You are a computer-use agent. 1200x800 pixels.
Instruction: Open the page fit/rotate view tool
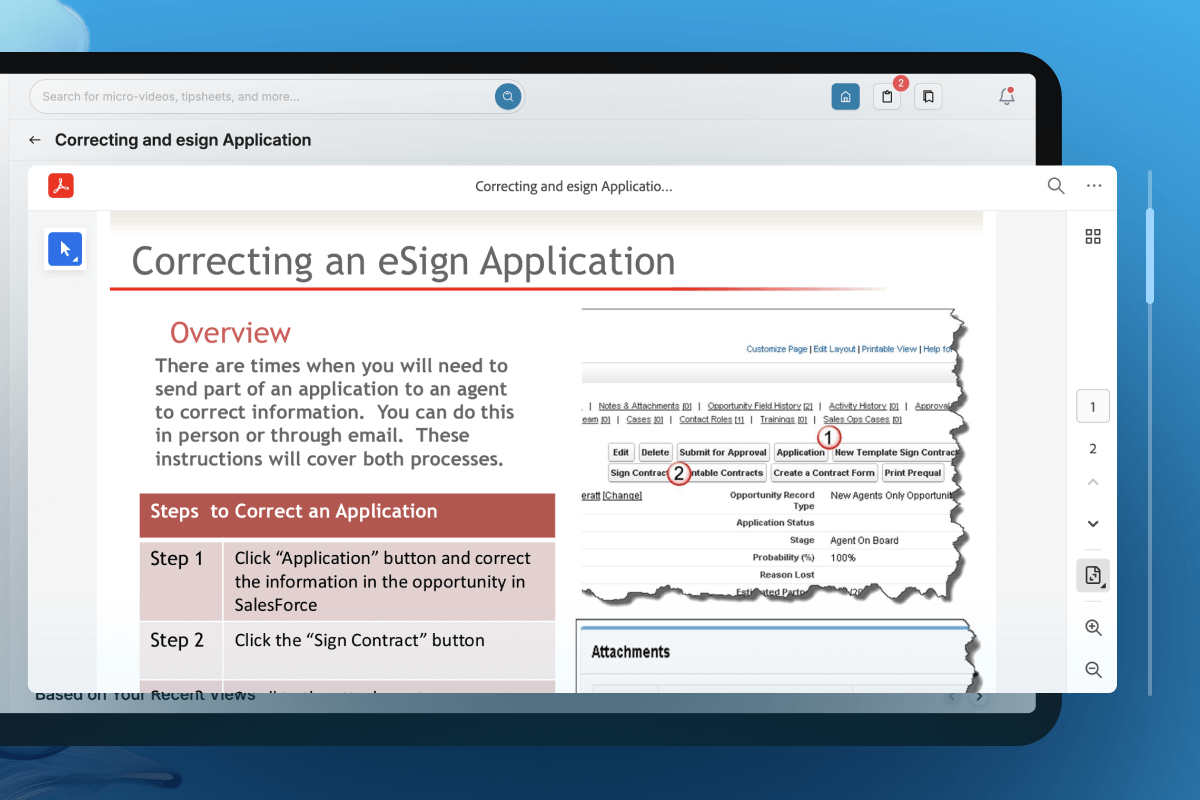pyautogui.click(x=1093, y=575)
